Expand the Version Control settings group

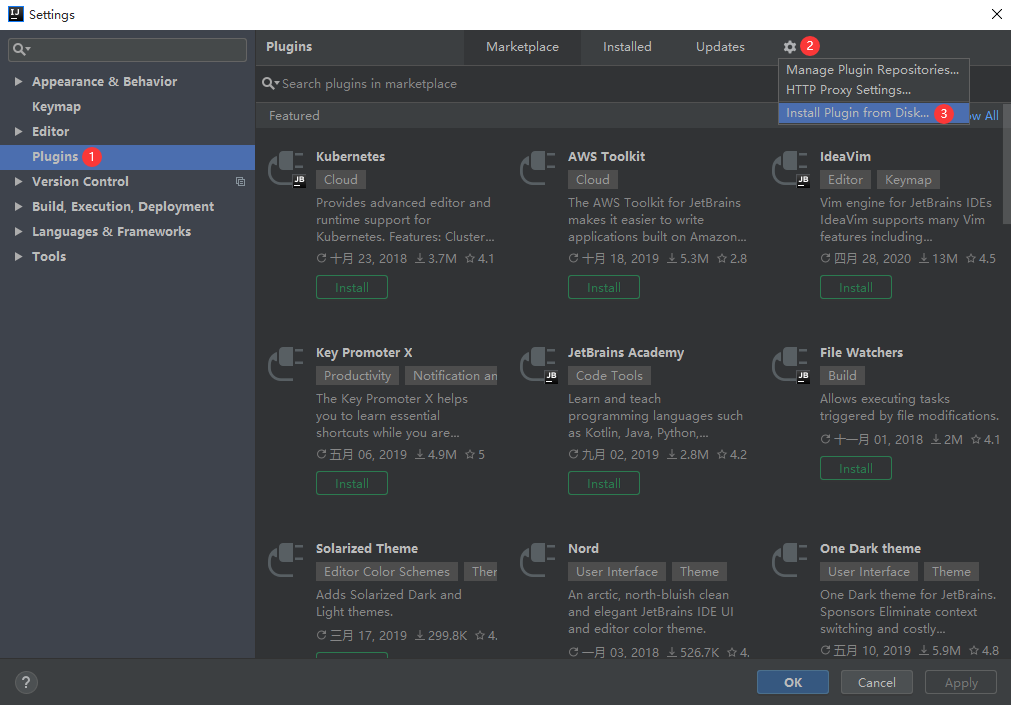coord(19,182)
